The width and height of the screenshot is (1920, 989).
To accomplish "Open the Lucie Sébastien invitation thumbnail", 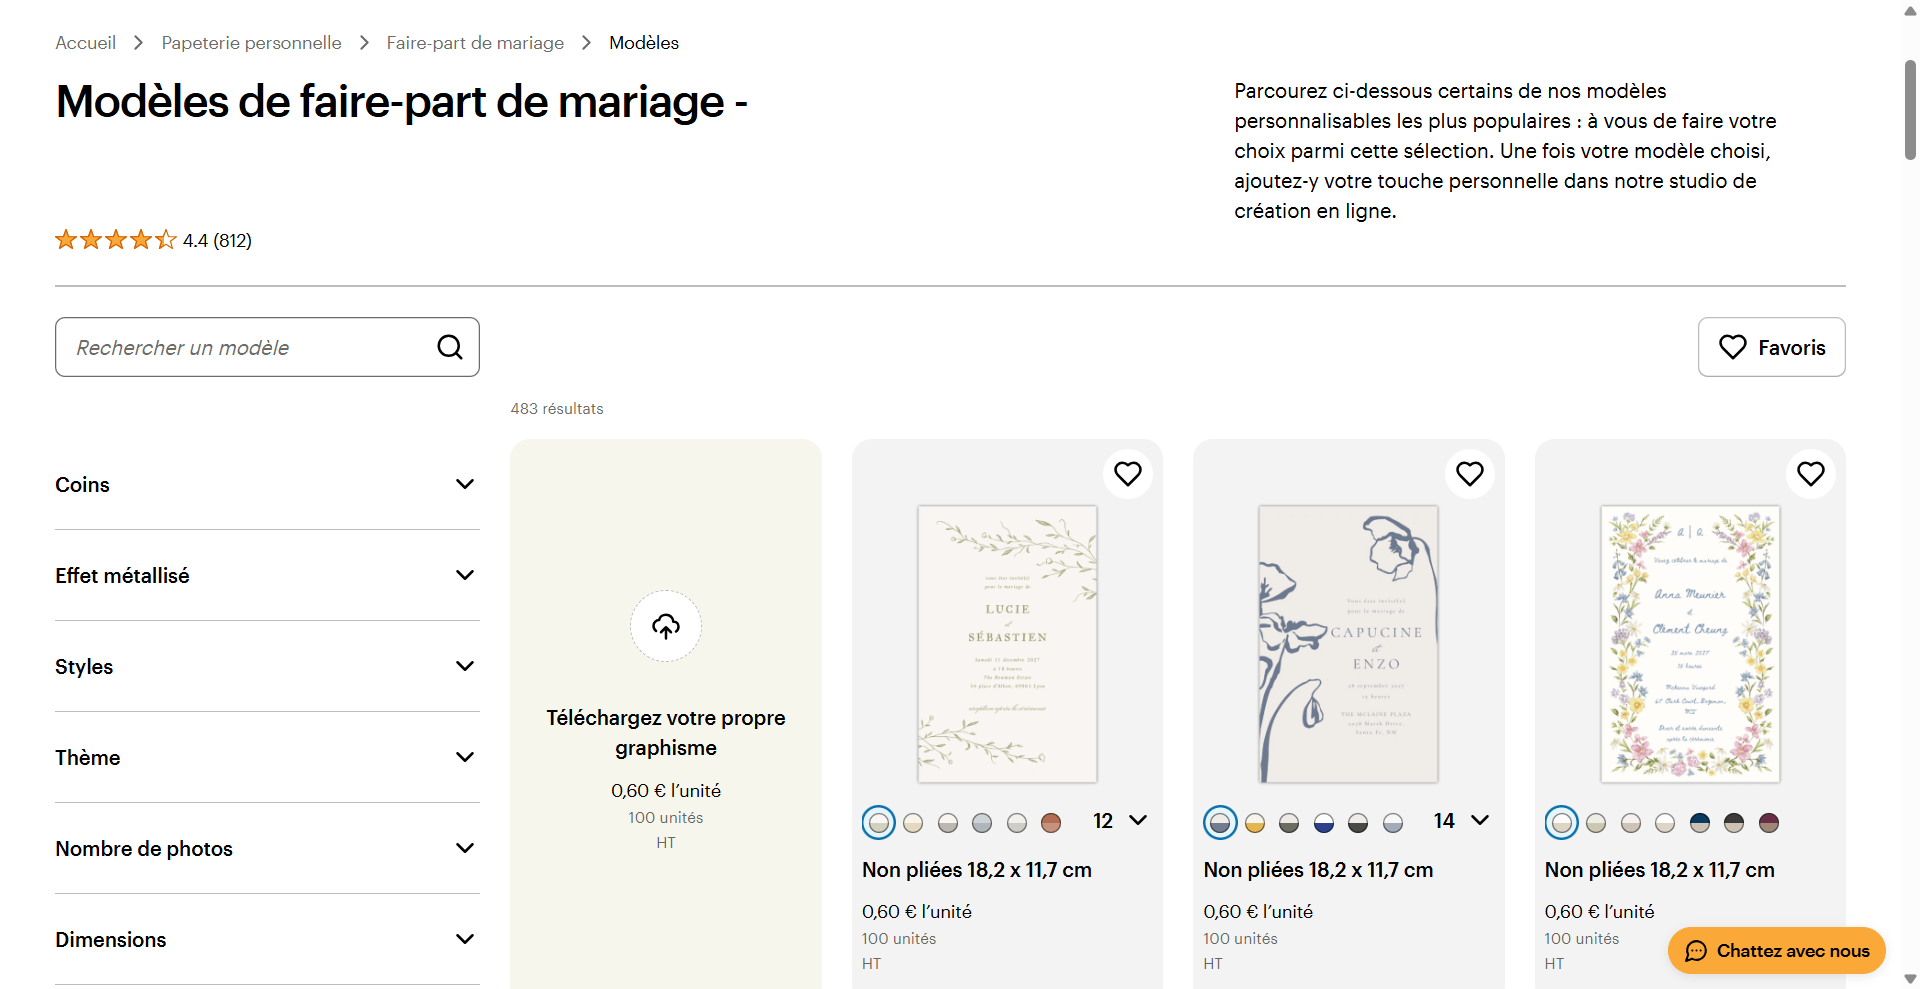I will [1008, 644].
